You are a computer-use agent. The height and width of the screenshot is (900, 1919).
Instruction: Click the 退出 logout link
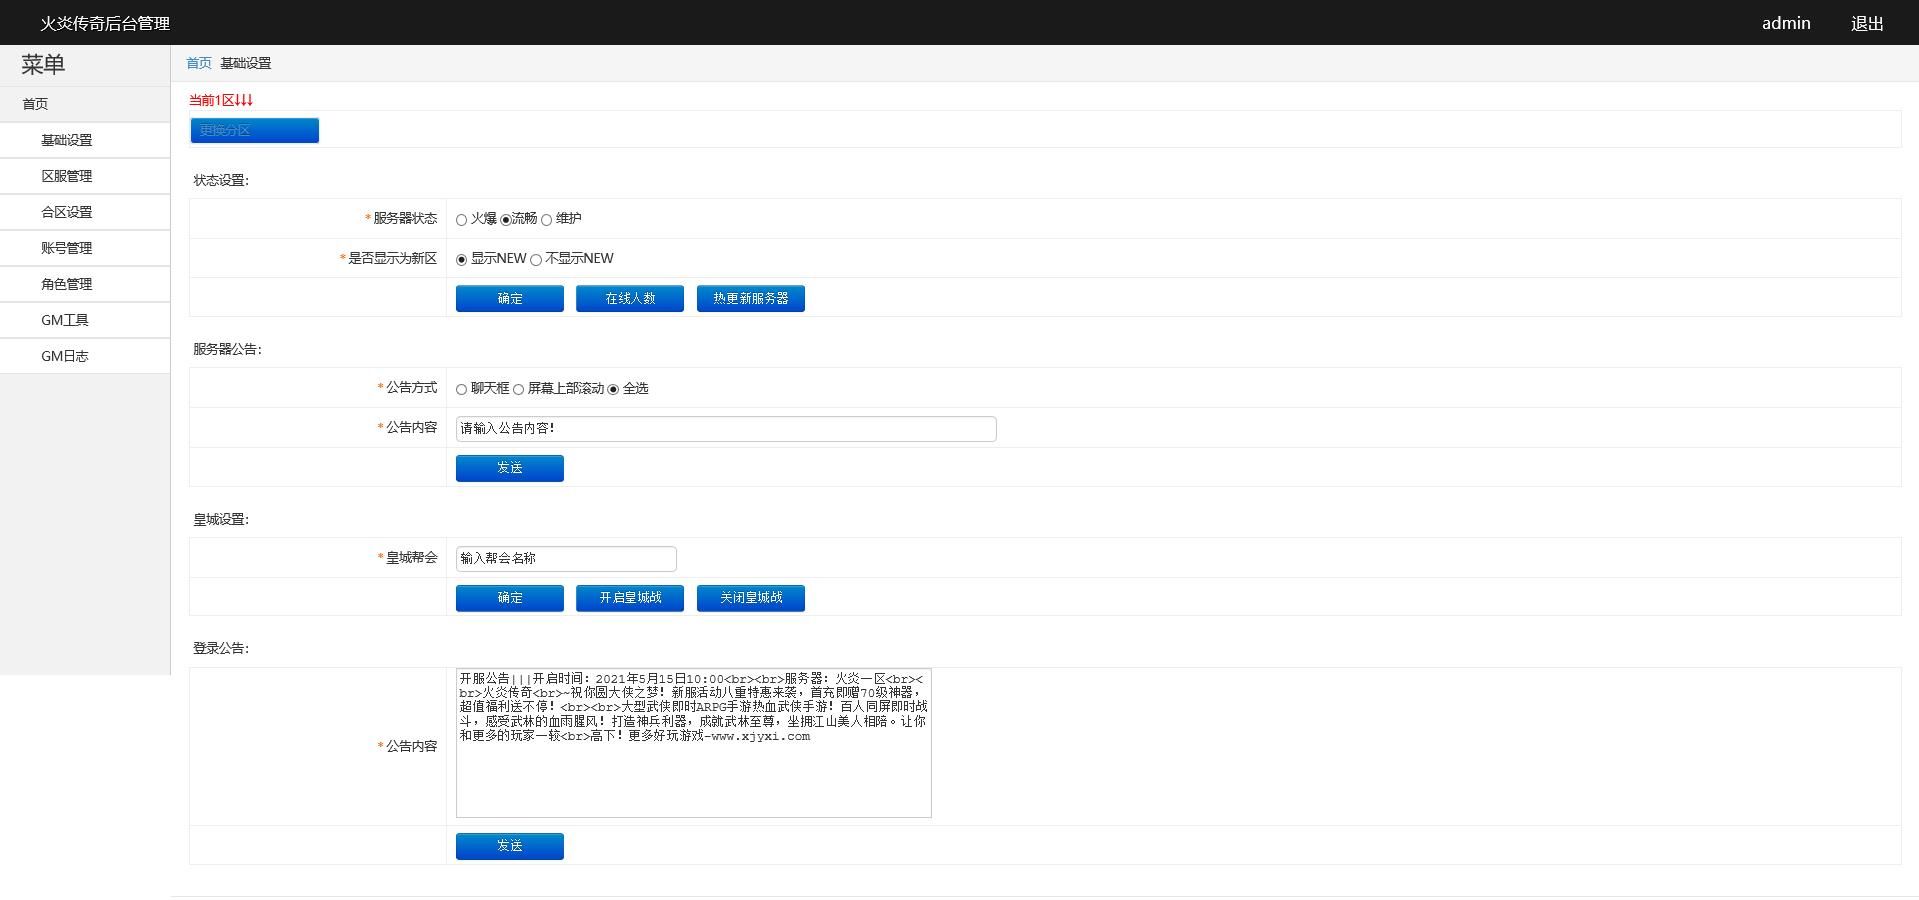pyautogui.click(x=1866, y=24)
